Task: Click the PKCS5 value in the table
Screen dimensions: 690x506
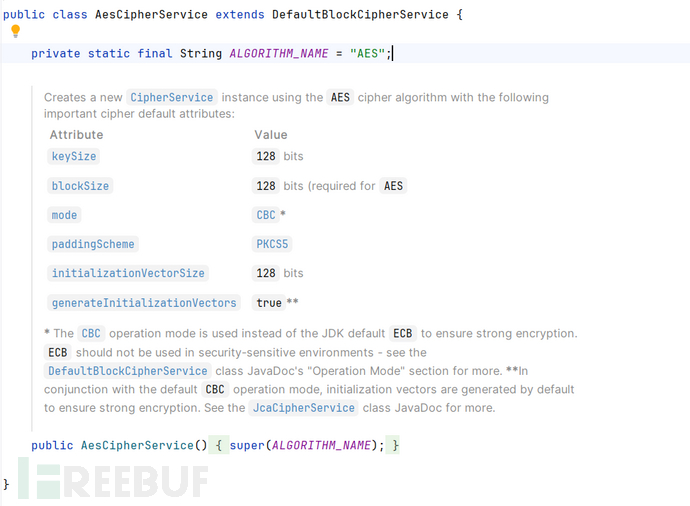Action: [273, 244]
